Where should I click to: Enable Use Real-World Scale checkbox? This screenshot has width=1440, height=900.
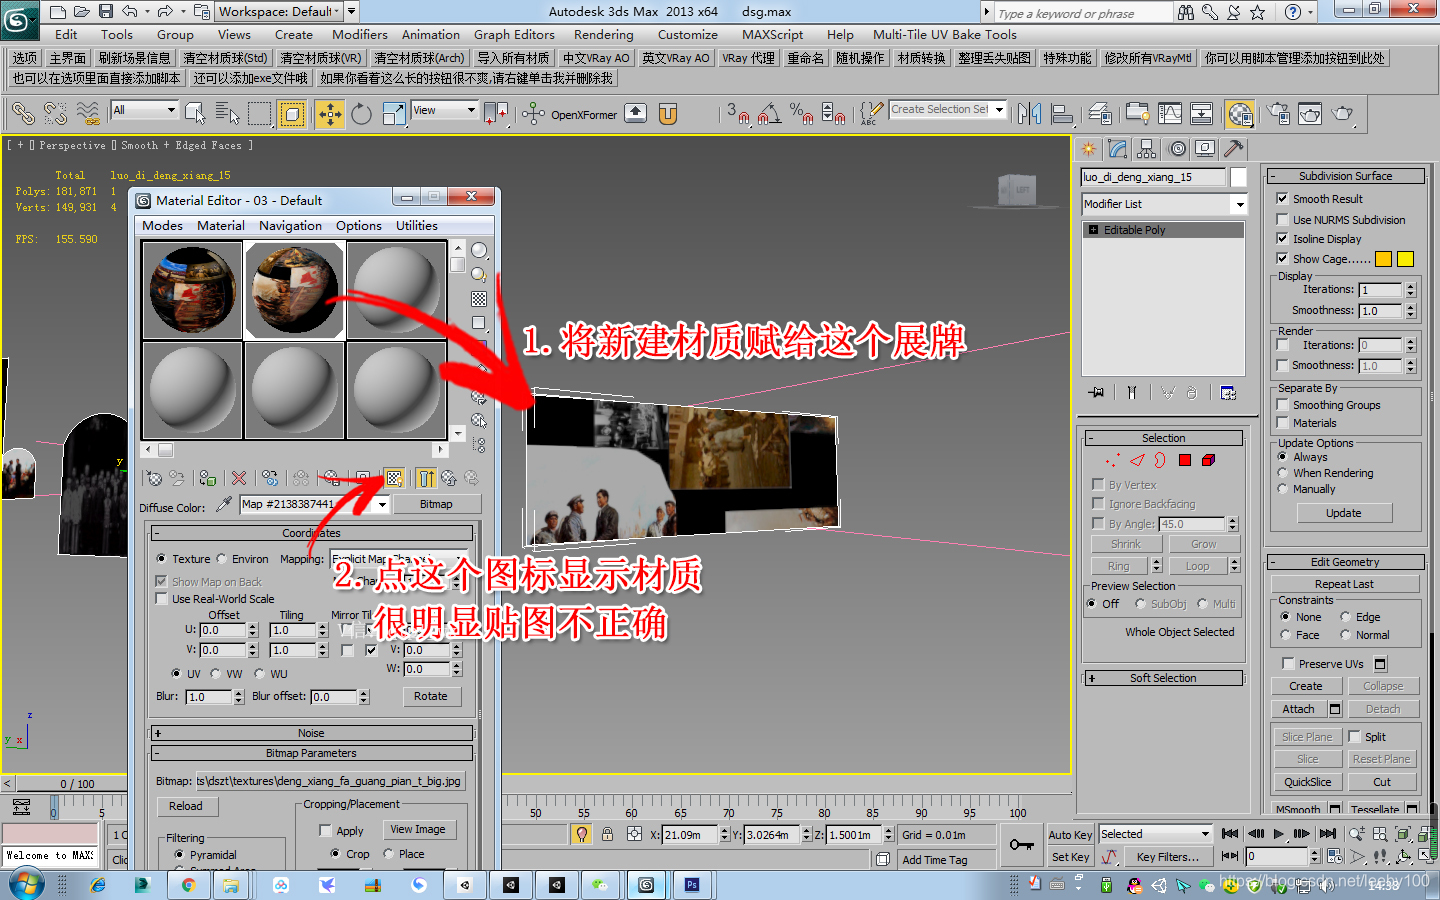point(161,598)
